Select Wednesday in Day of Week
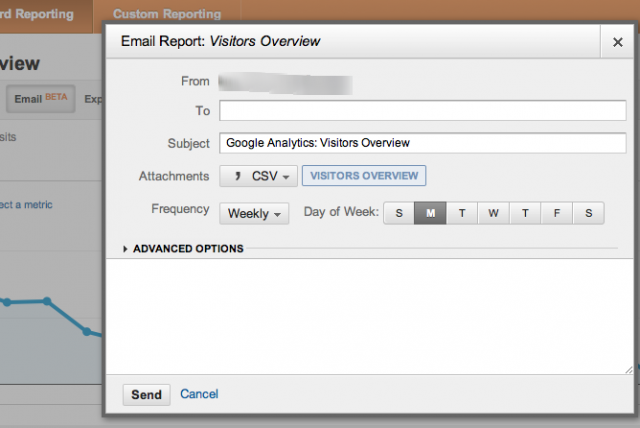The image size is (640, 428). point(493,213)
